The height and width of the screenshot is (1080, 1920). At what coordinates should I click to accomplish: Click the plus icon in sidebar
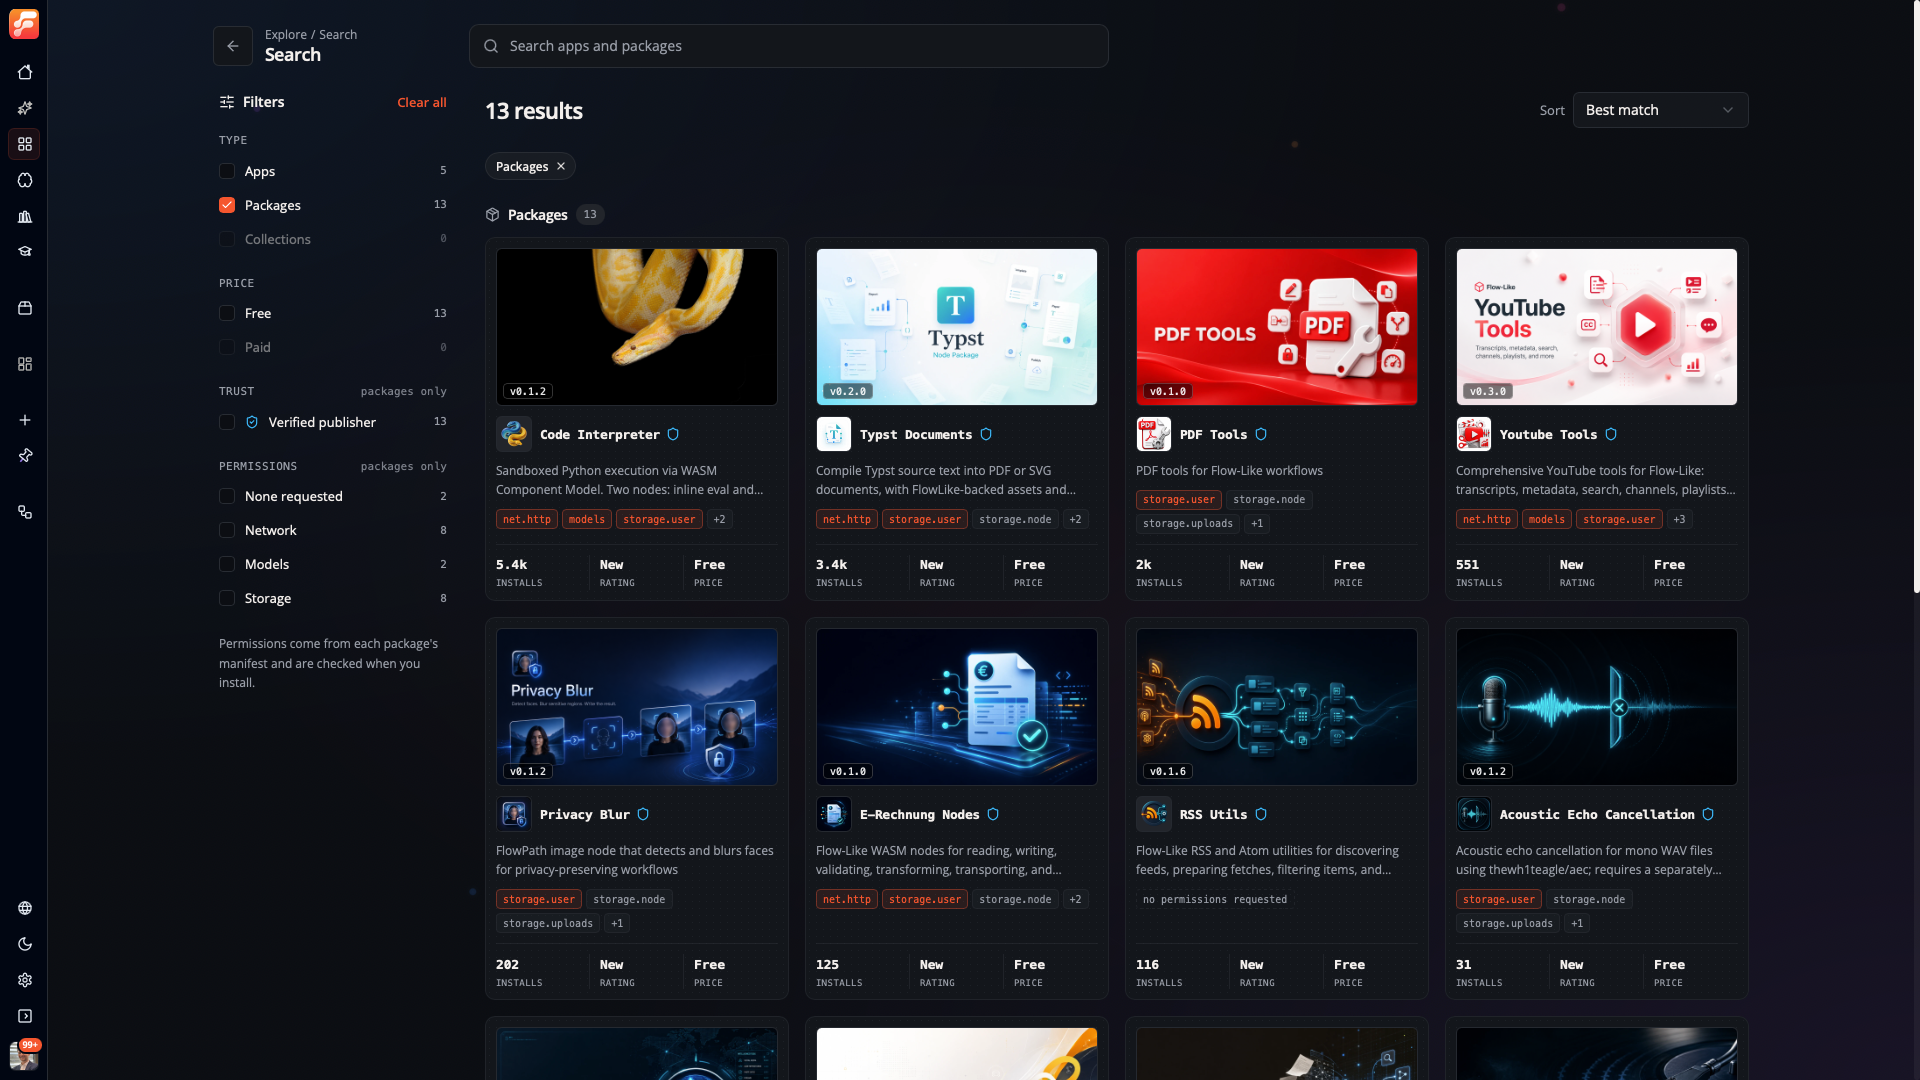25,420
